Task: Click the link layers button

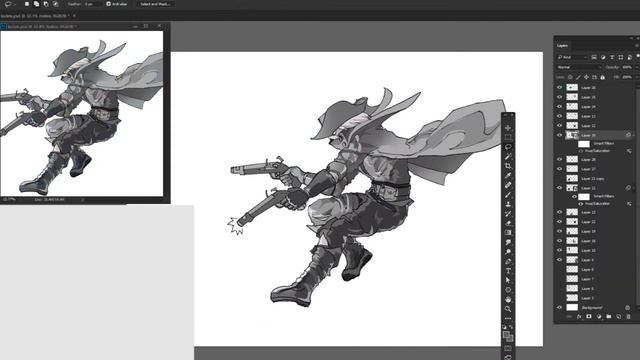Action: (x=569, y=317)
